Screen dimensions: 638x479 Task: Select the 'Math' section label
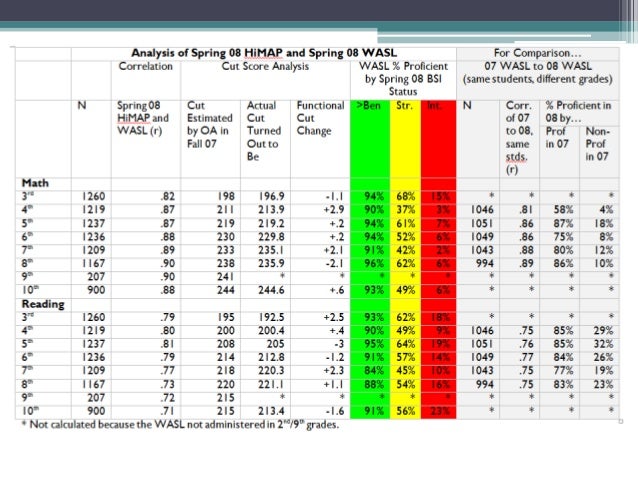(35, 183)
